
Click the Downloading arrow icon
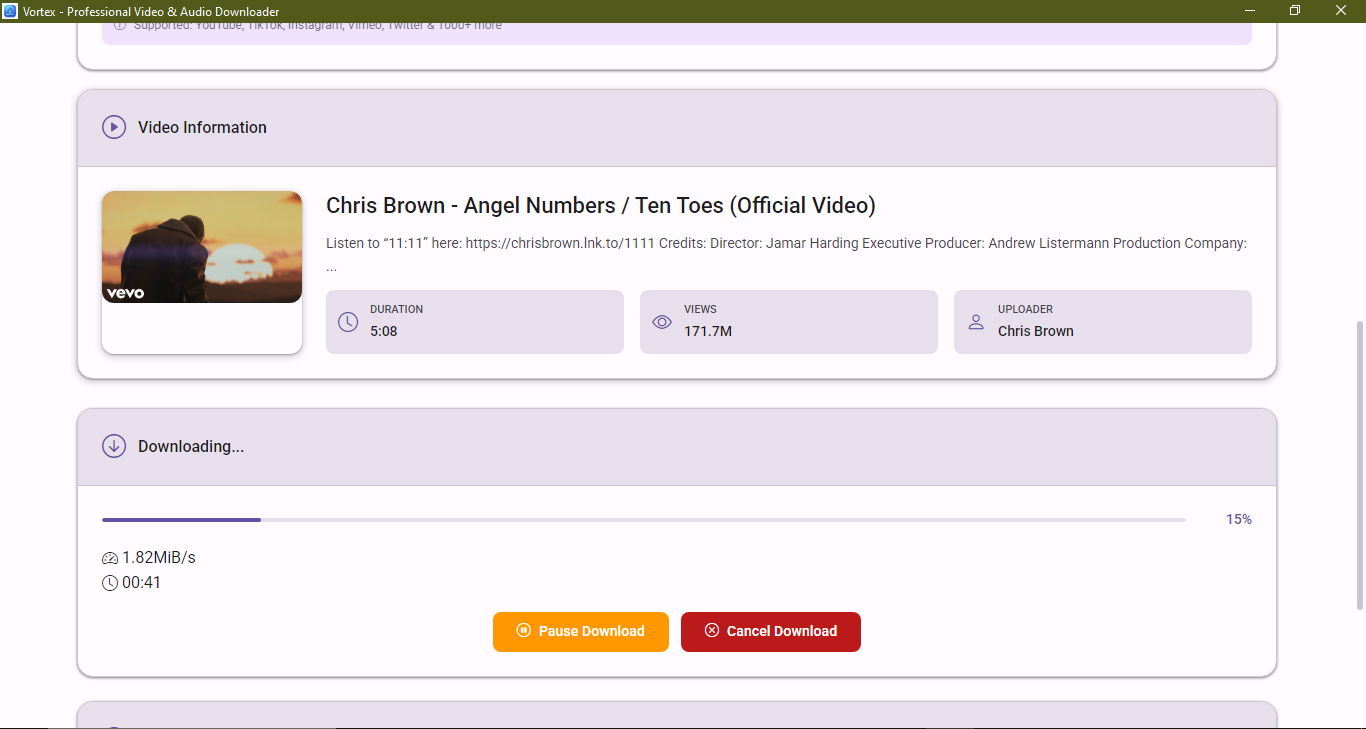tap(114, 446)
